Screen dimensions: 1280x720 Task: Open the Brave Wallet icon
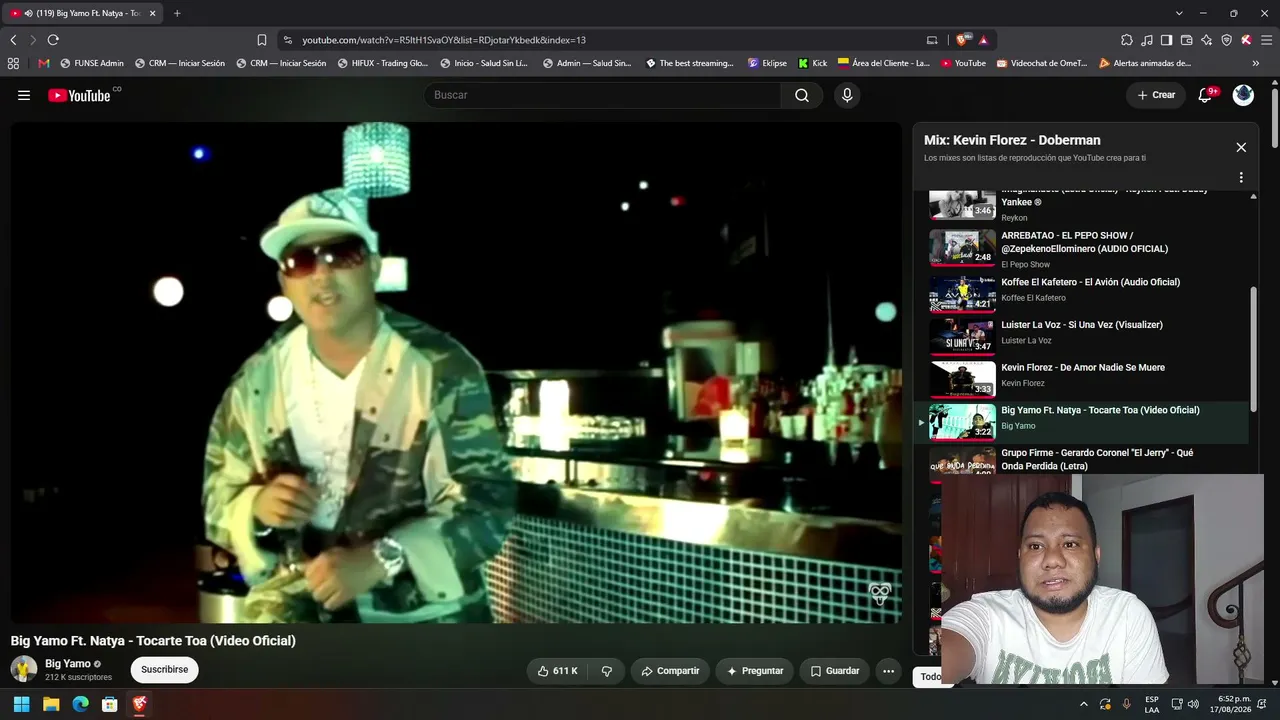[x=1186, y=40]
